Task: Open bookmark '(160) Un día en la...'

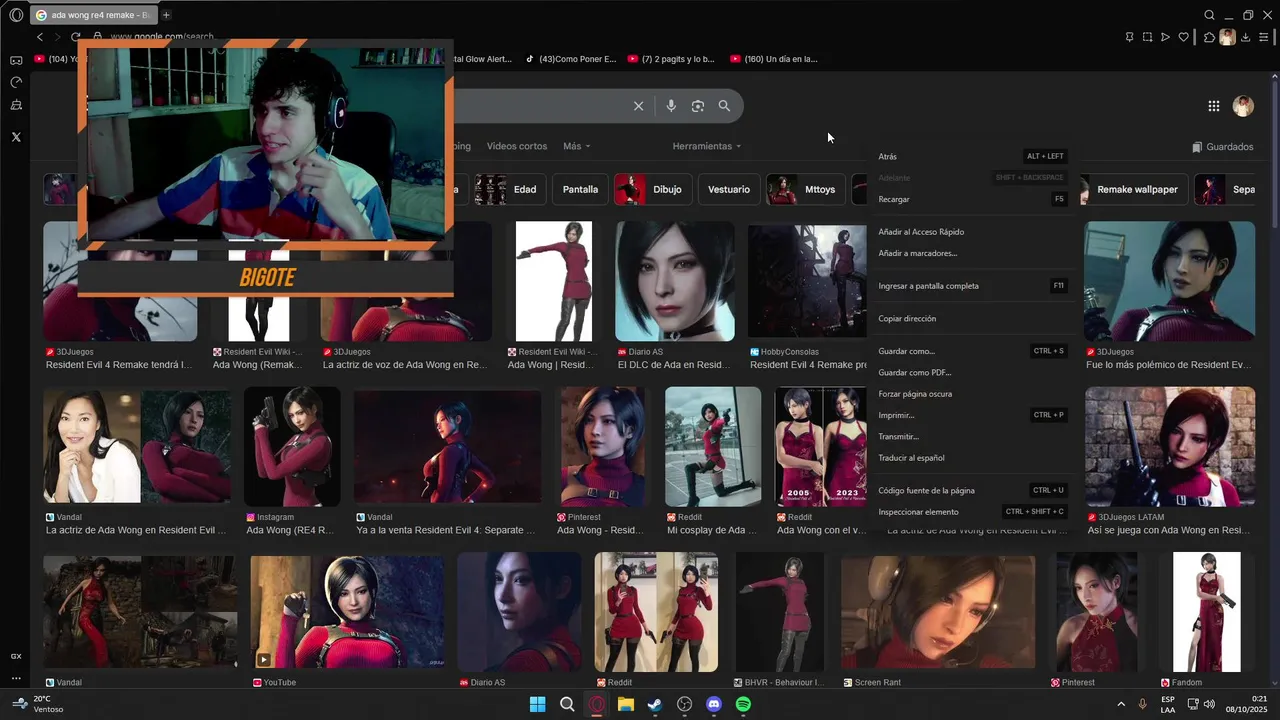Action: [774, 59]
